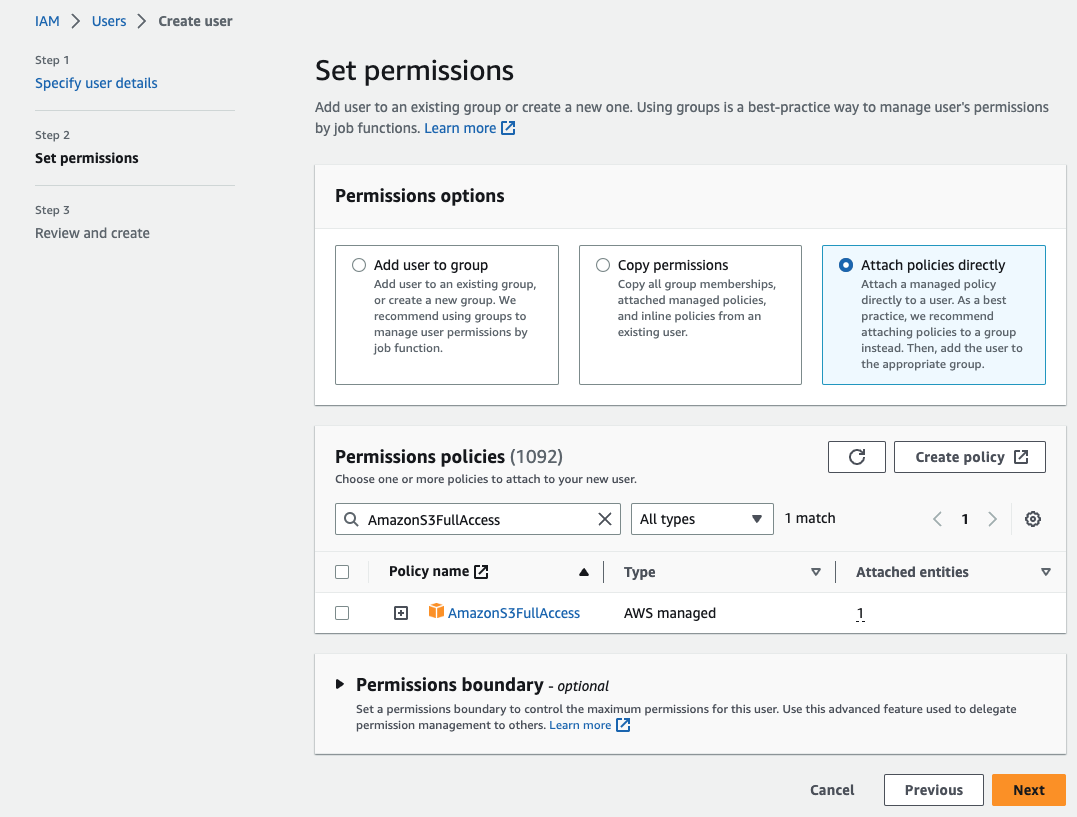The image size is (1077, 817).
Task: Sort by Policy name ascending arrow
Action: click(584, 572)
